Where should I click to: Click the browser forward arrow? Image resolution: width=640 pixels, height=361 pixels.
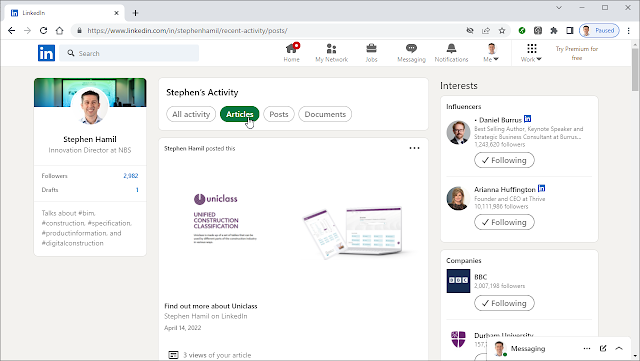tap(27, 31)
